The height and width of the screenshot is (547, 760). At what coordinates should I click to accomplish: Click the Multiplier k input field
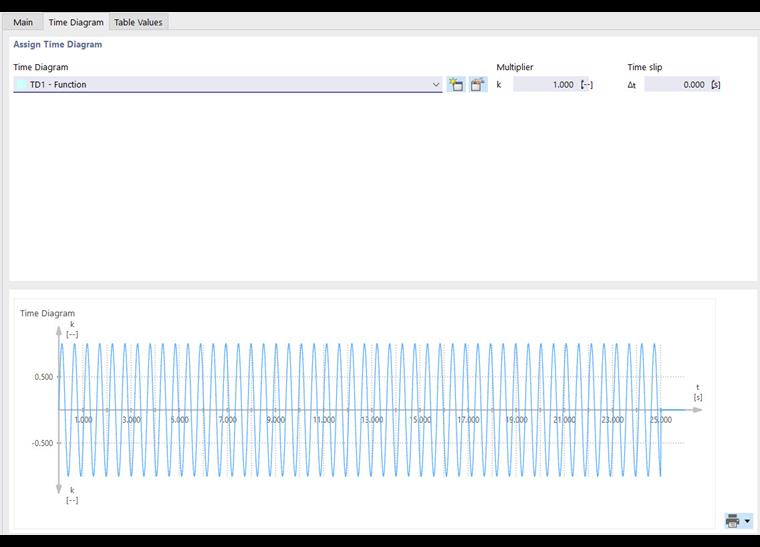pos(545,84)
